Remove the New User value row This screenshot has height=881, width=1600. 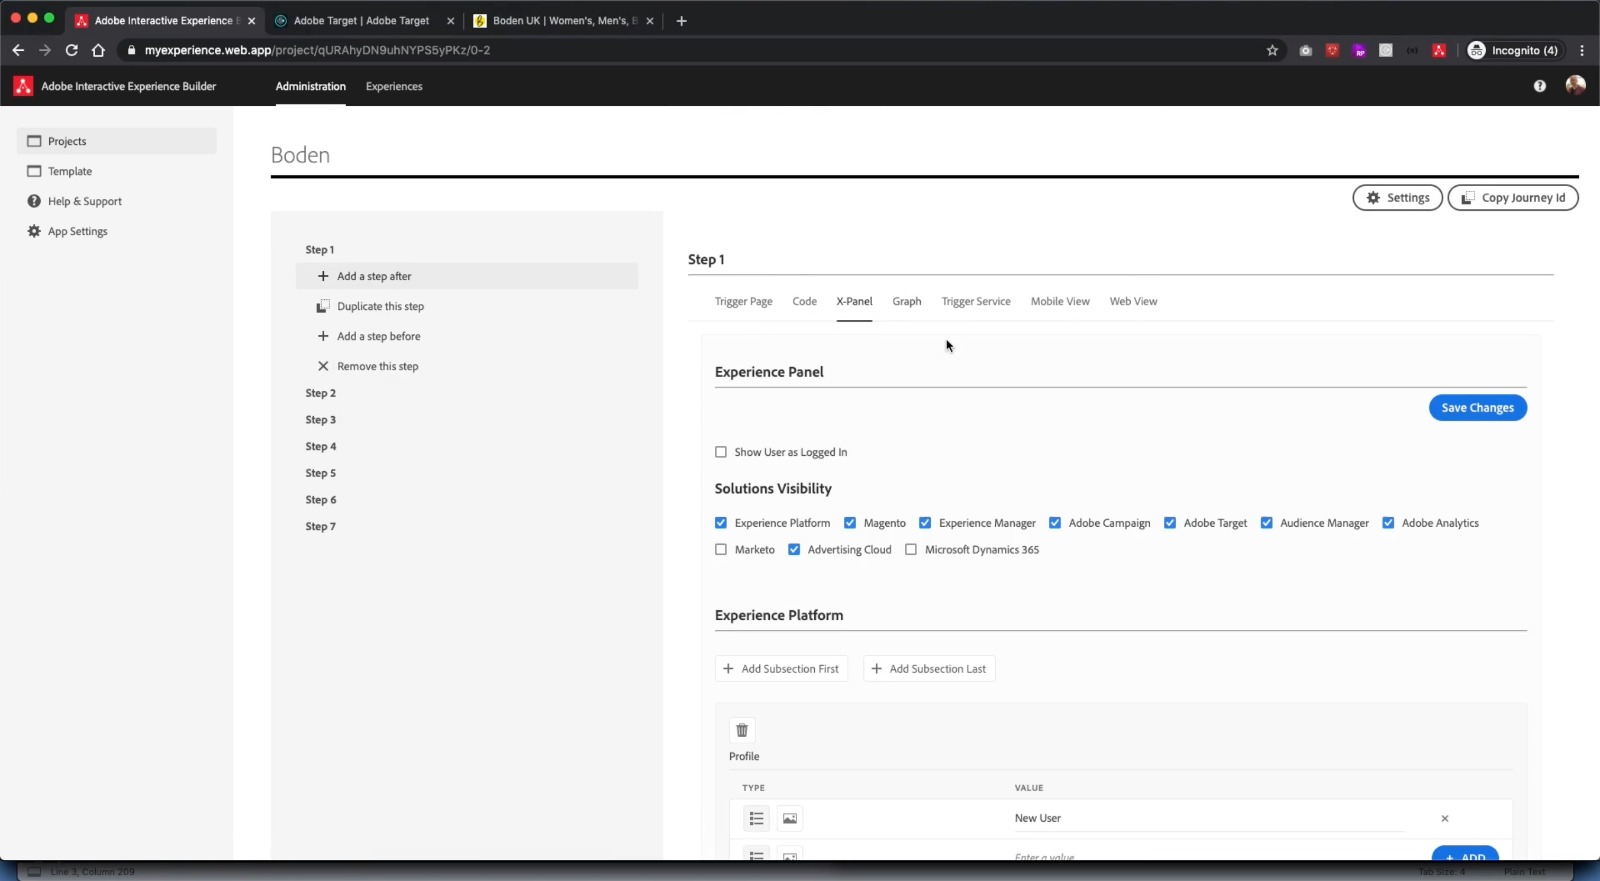coord(1445,818)
